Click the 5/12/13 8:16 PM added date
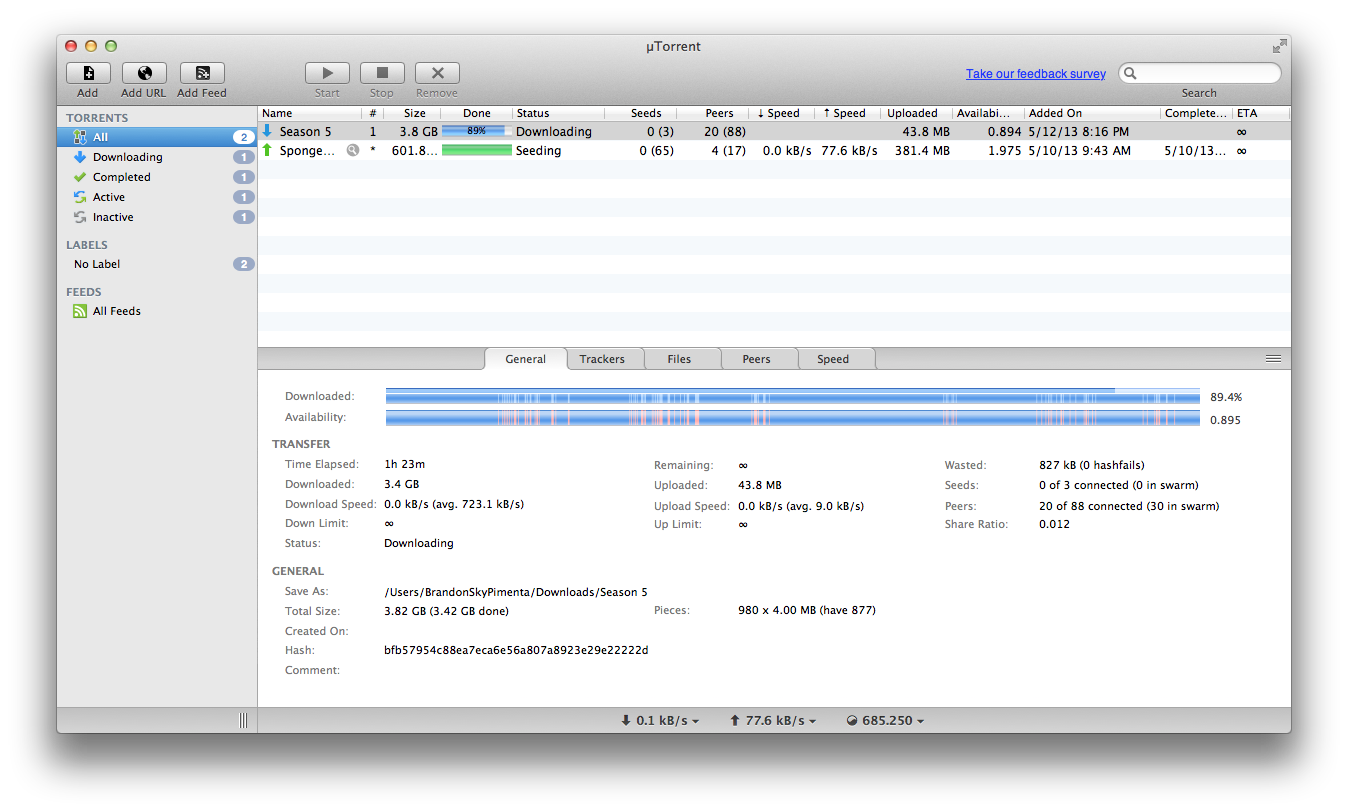Image resolution: width=1348 pixels, height=812 pixels. 1079,131
